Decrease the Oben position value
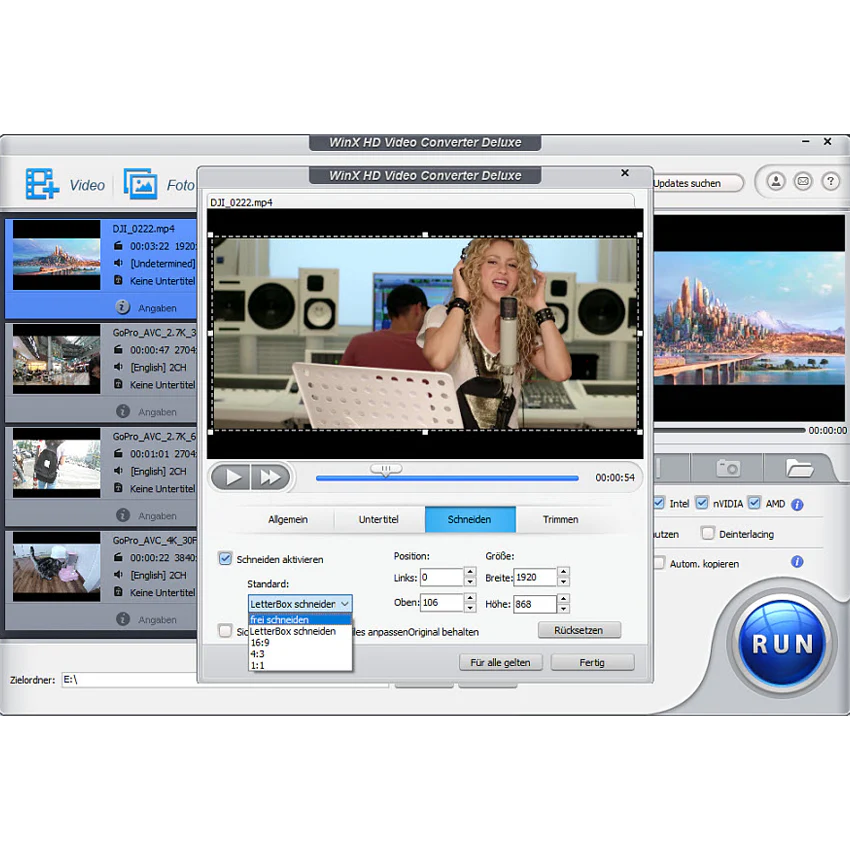850x850 pixels. coord(470,608)
